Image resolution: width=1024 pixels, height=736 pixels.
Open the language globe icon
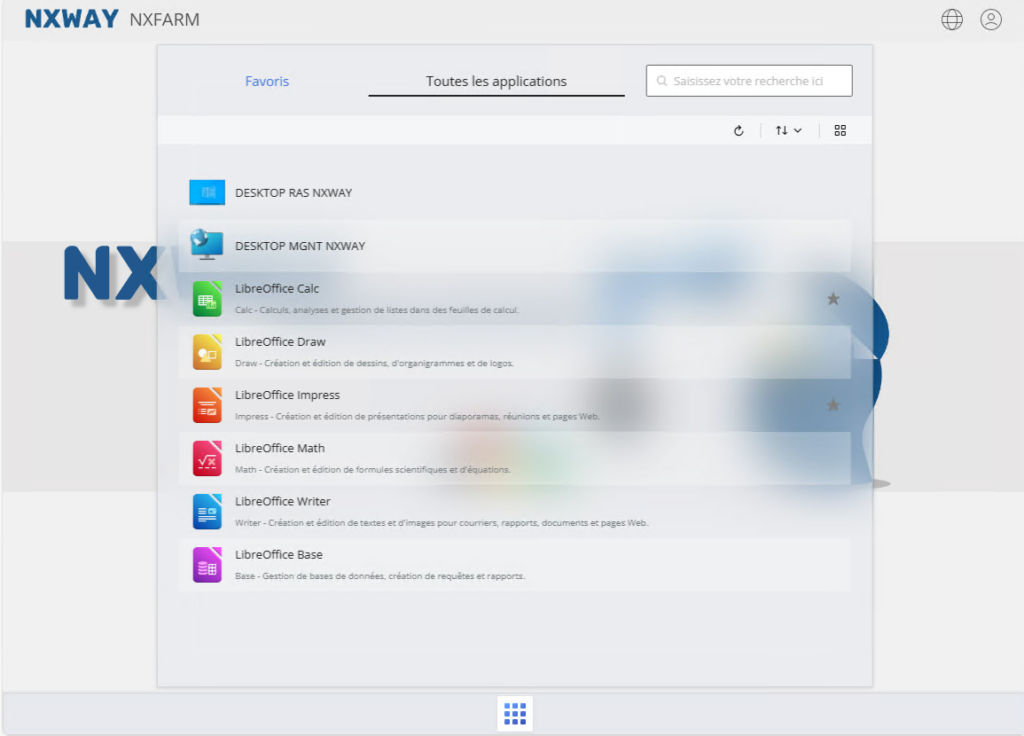(952, 20)
